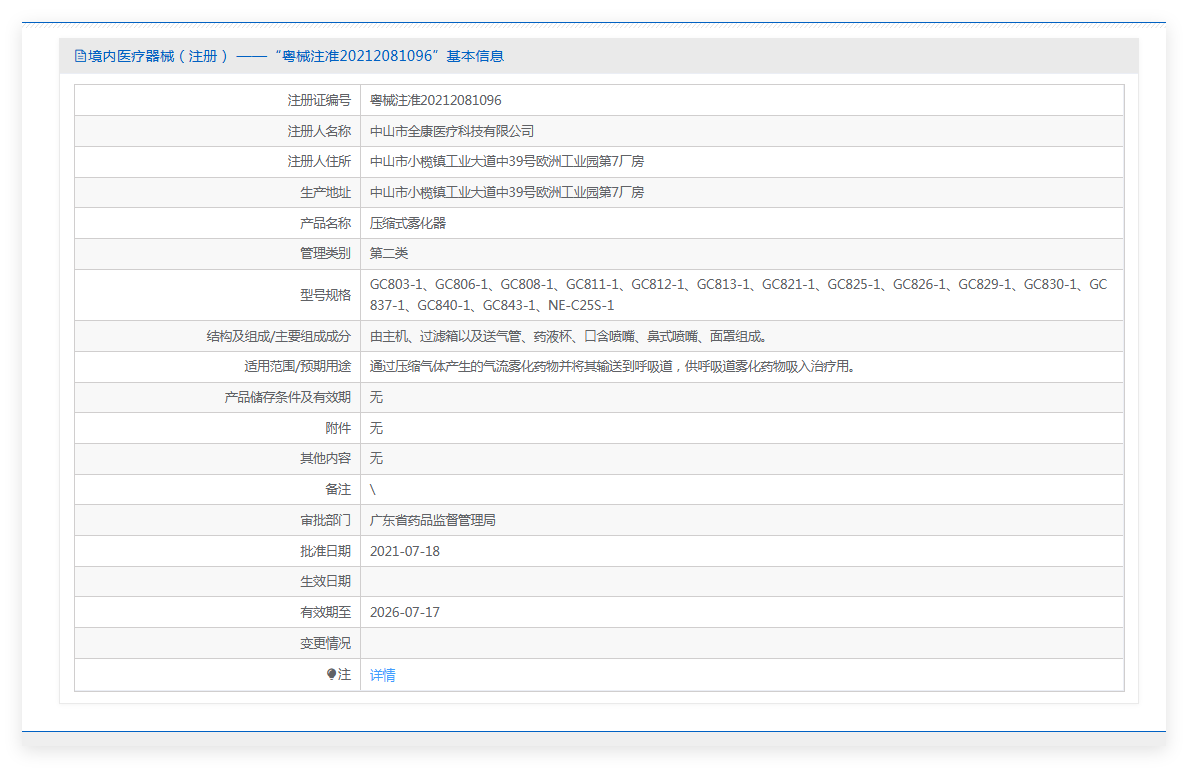Click the 型号规格 label

click(x=325, y=295)
